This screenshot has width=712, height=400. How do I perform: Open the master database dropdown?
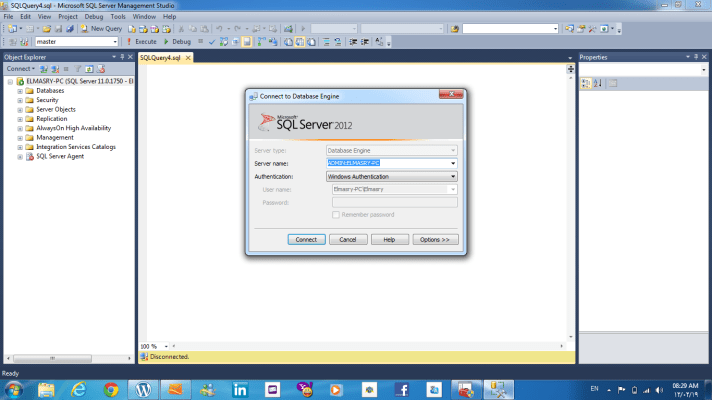[114, 42]
